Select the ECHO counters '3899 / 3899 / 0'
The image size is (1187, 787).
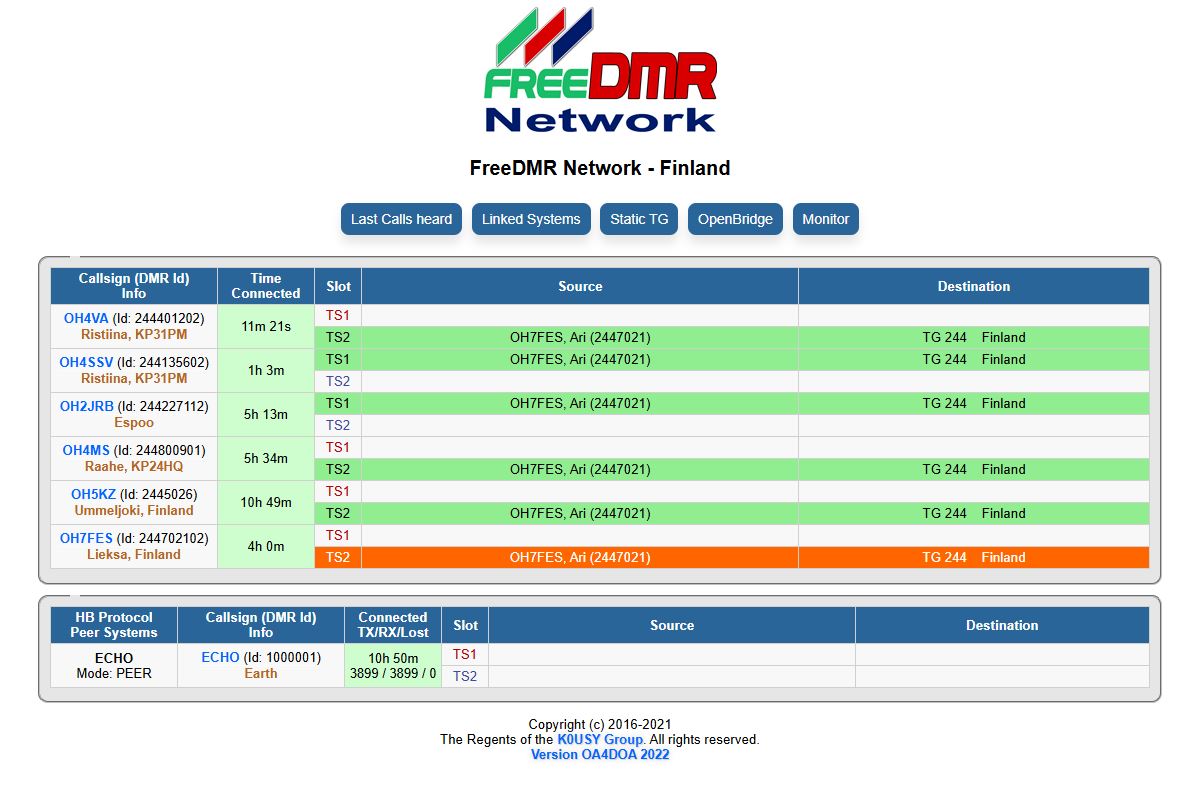click(x=393, y=673)
